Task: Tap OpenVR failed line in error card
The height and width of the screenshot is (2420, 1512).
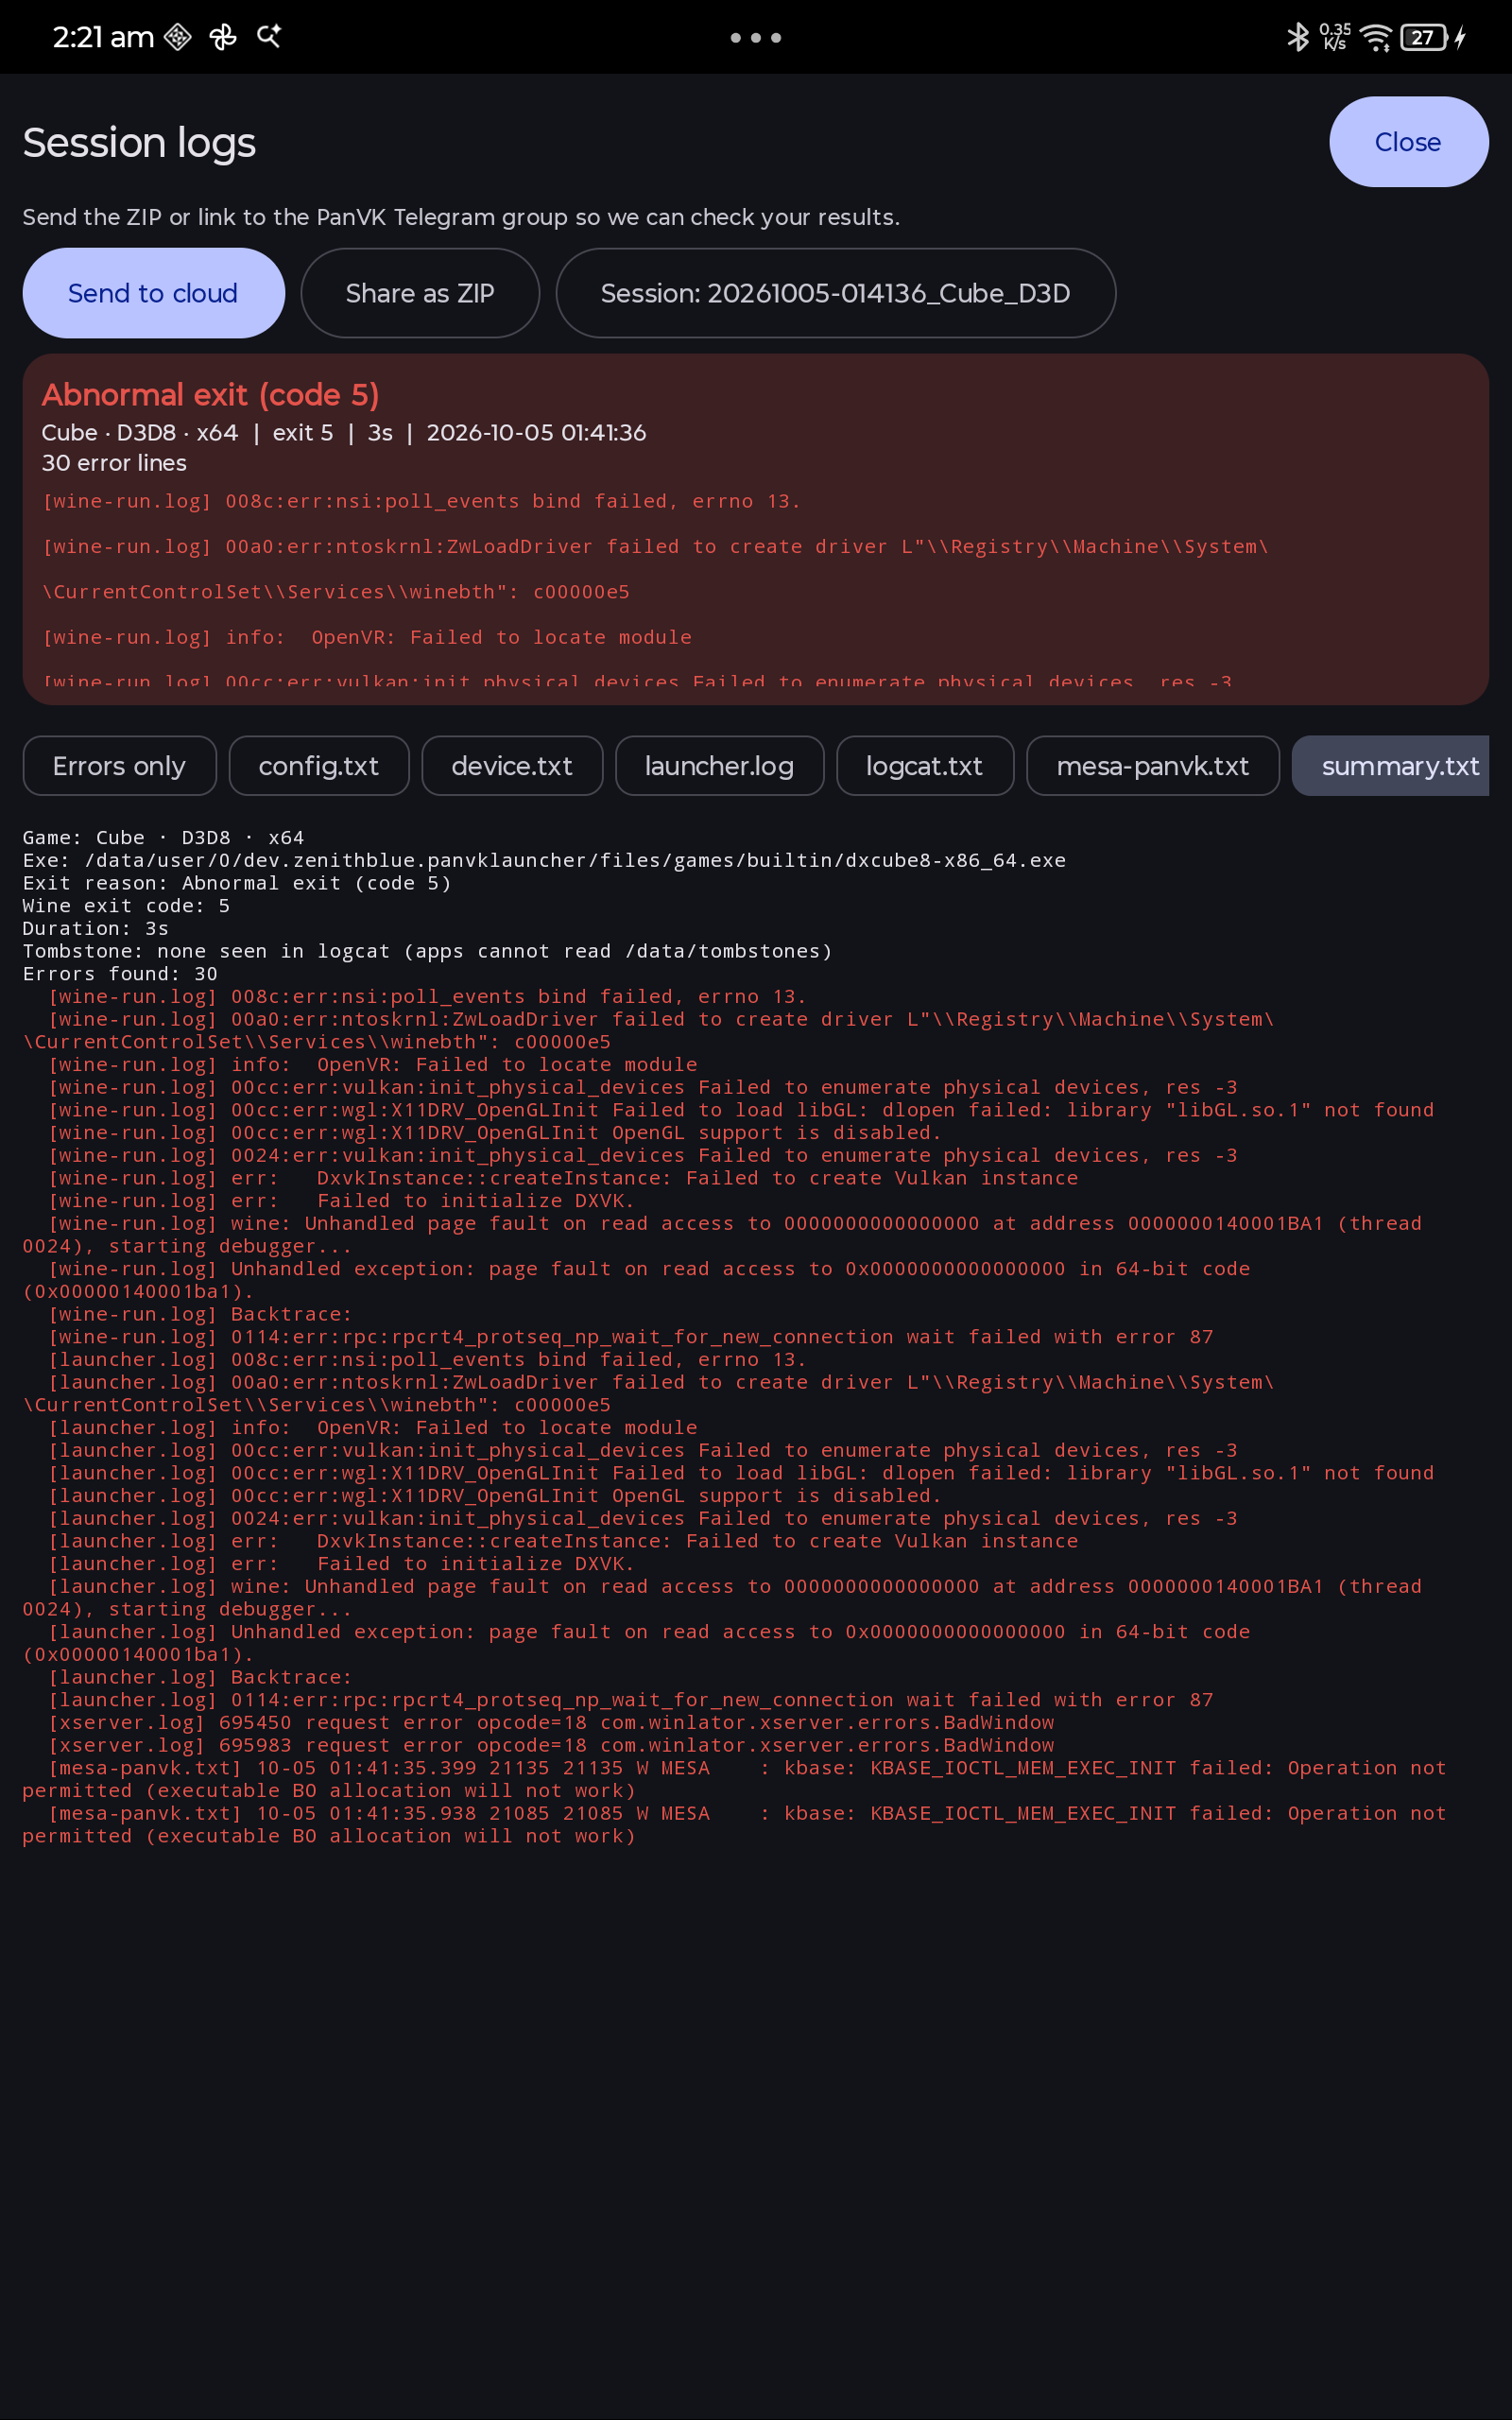Action: point(367,637)
